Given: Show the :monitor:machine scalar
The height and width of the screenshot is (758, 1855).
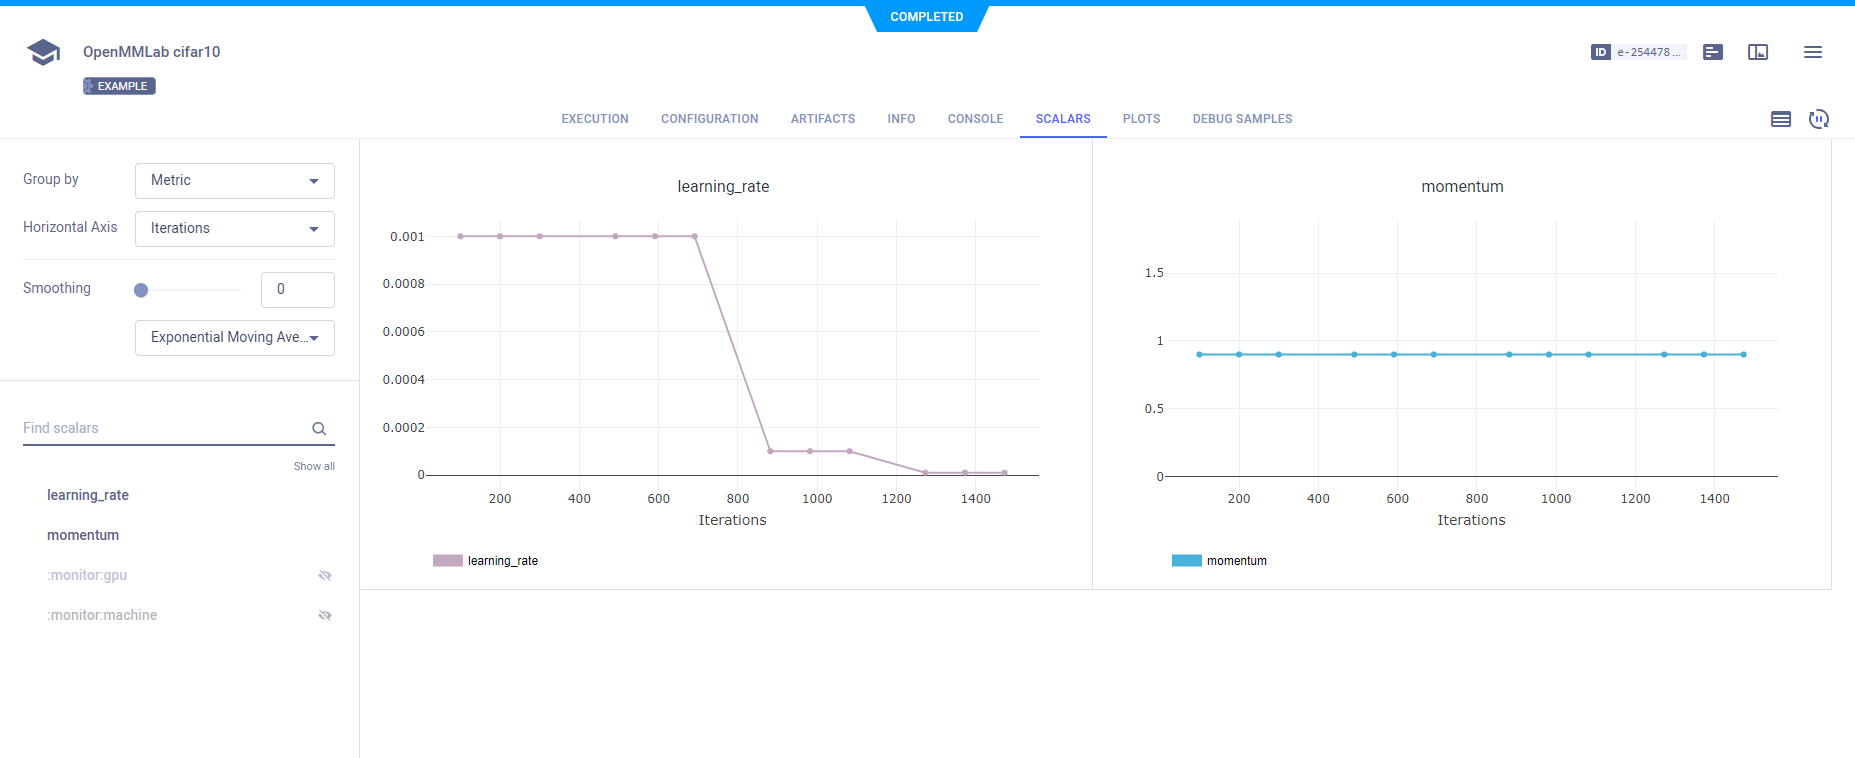Looking at the screenshot, I should pyautogui.click(x=324, y=616).
